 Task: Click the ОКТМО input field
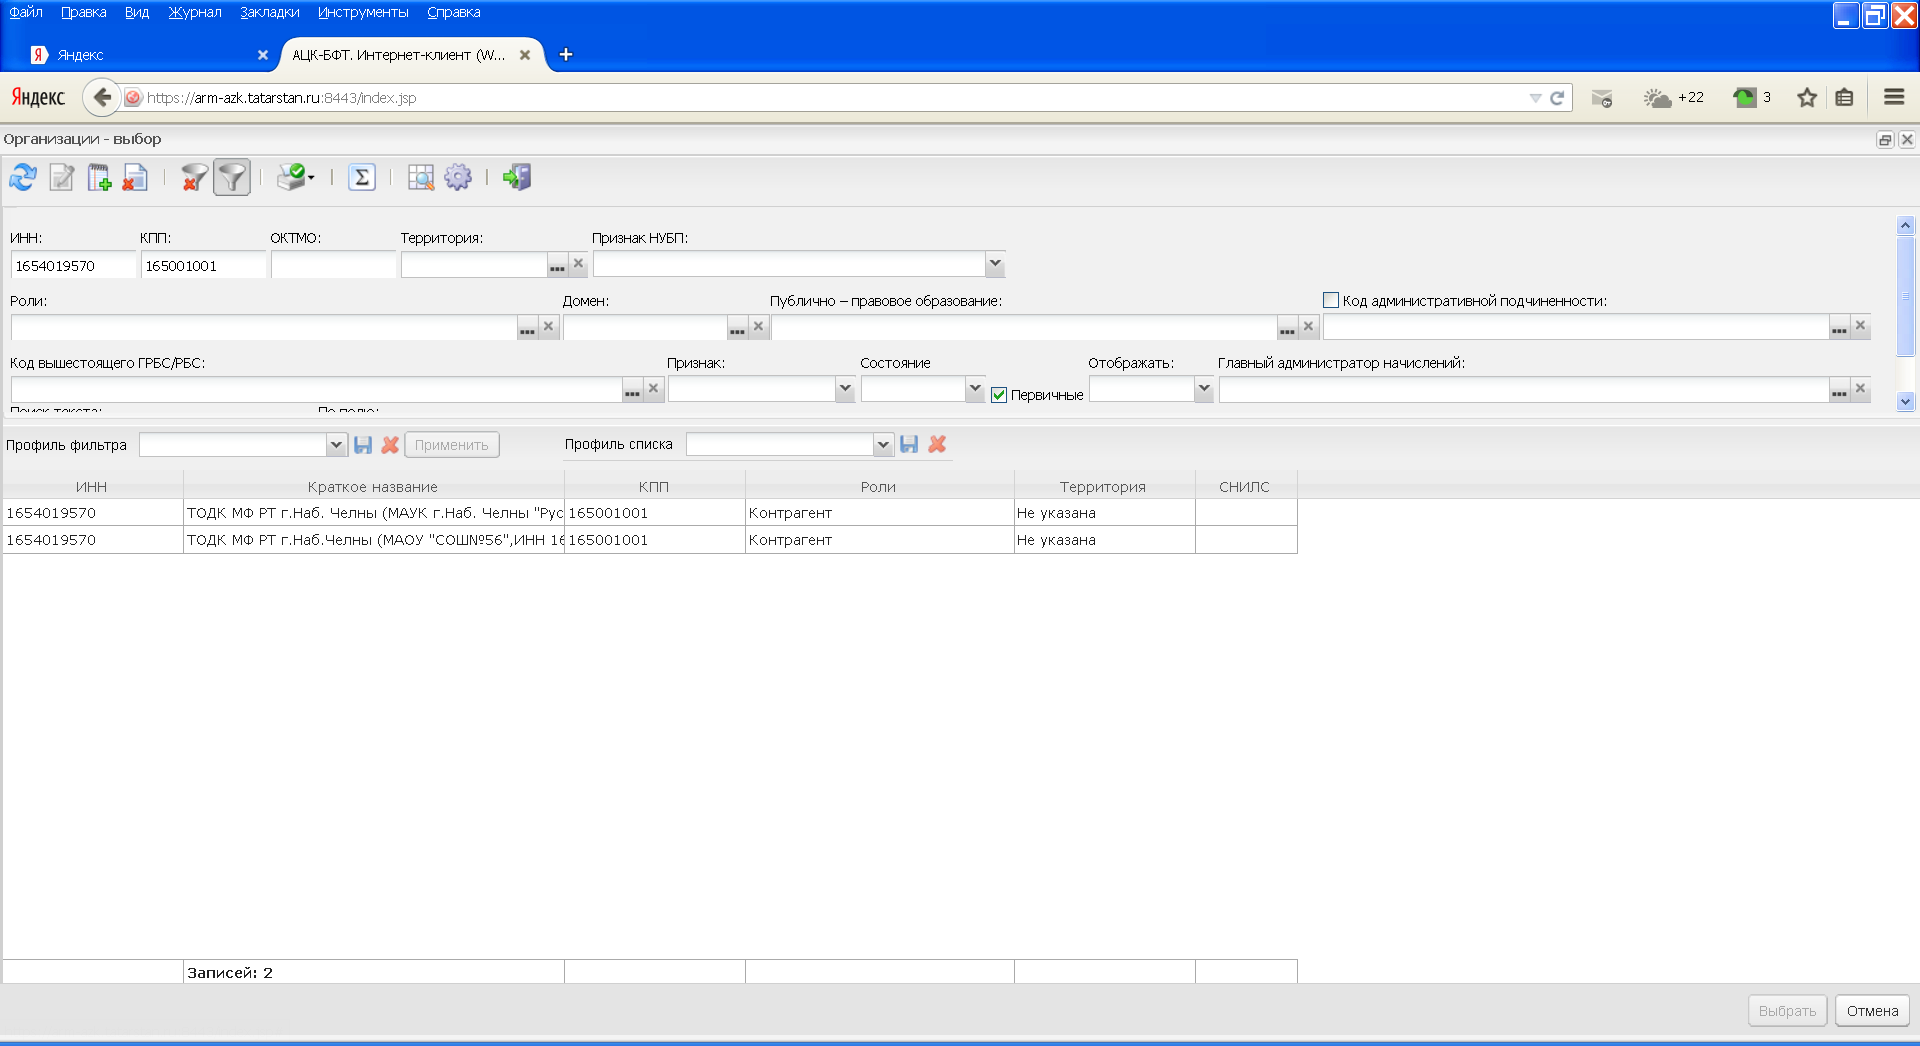333,266
